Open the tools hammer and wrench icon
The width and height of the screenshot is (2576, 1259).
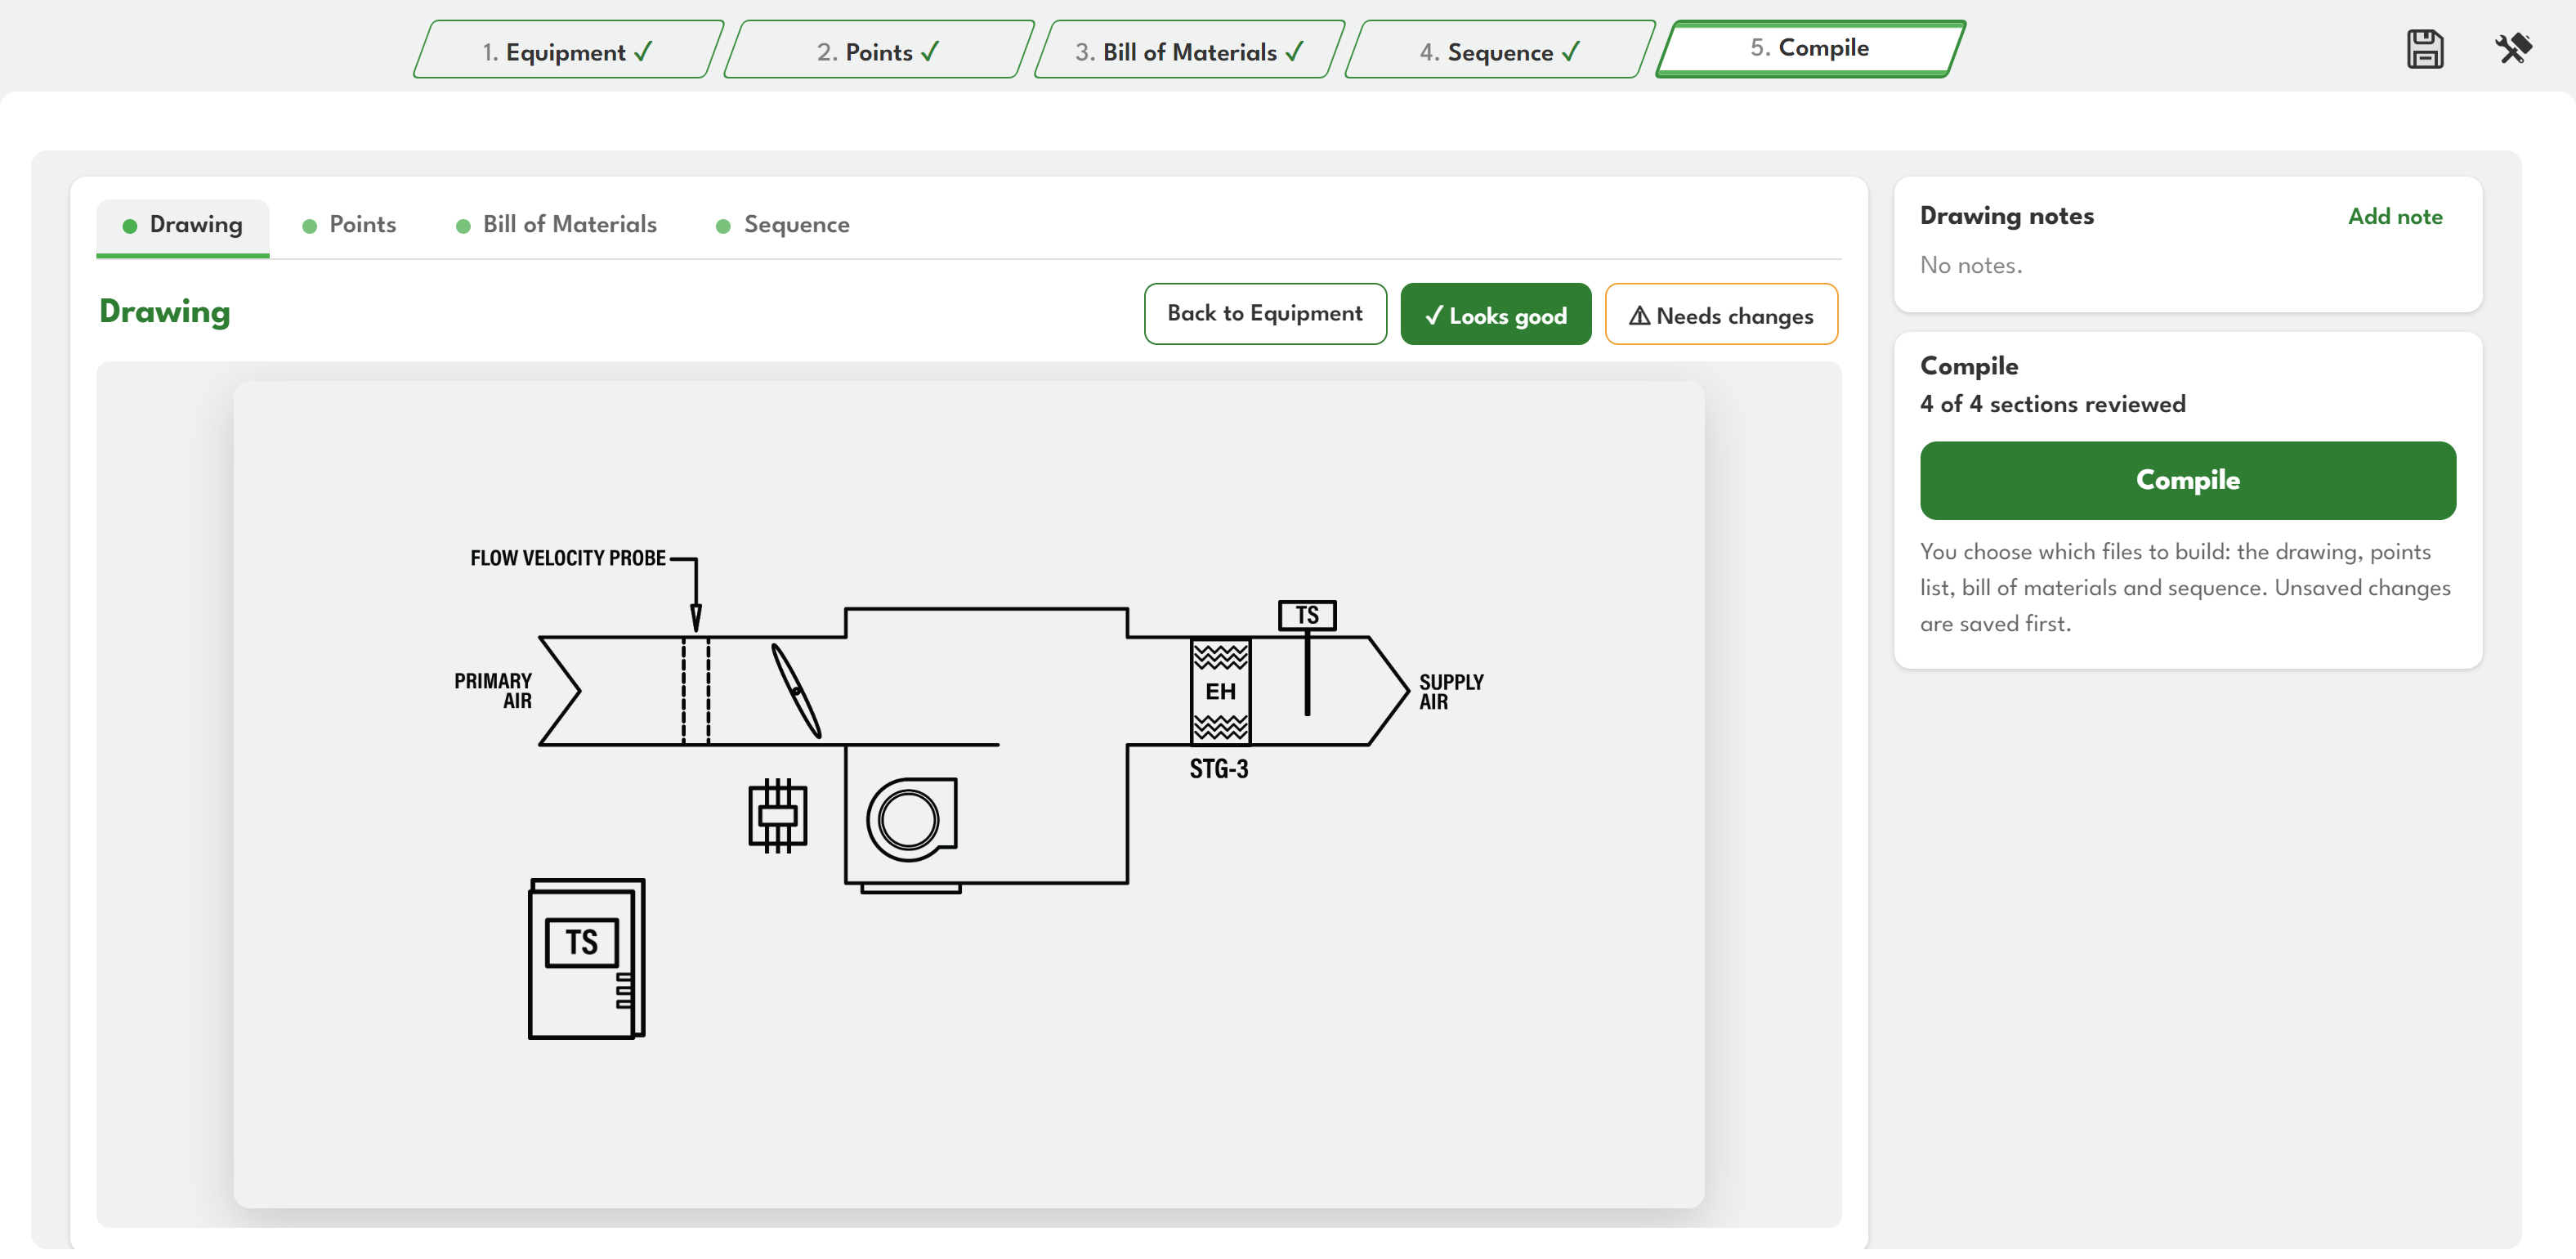(2512, 48)
